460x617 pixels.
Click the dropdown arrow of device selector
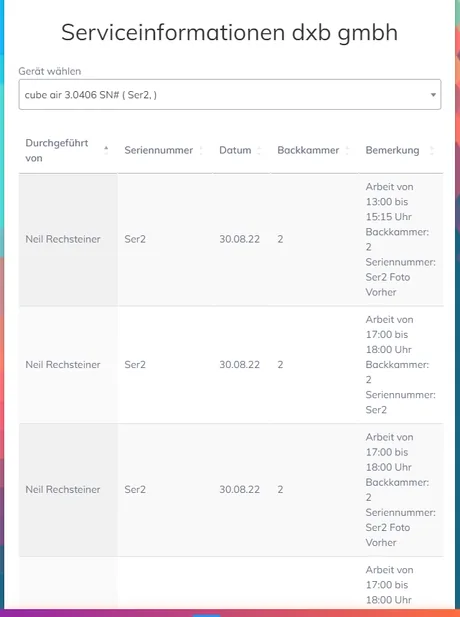pos(433,95)
